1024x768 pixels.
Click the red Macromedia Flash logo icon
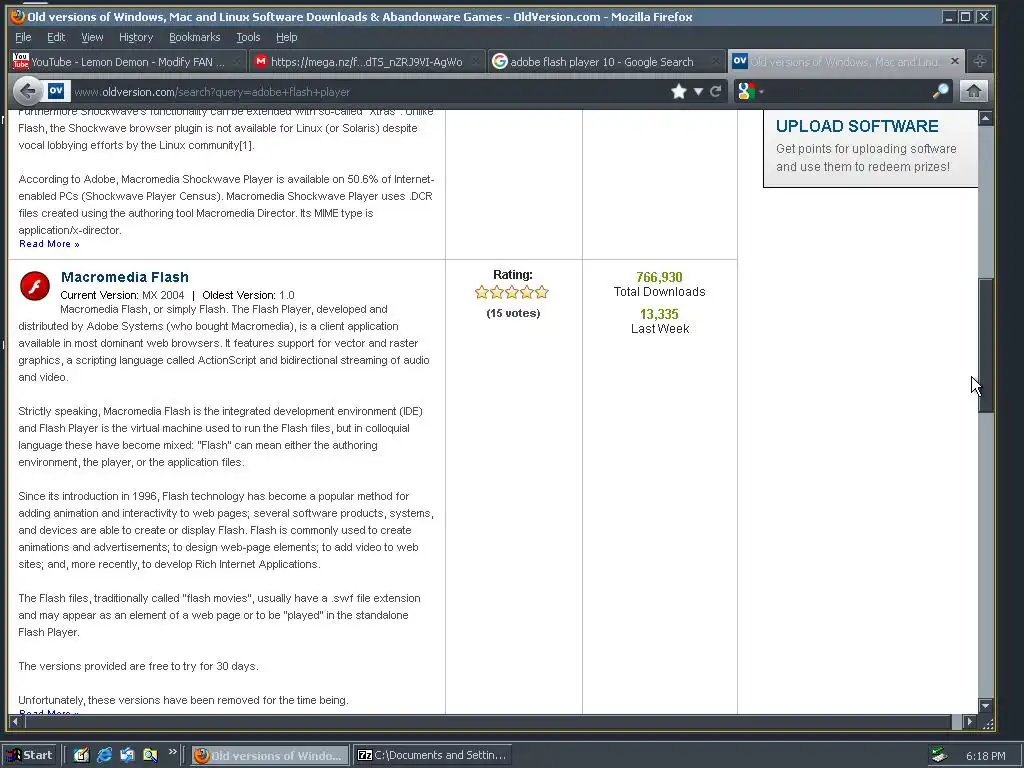coord(35,286)
